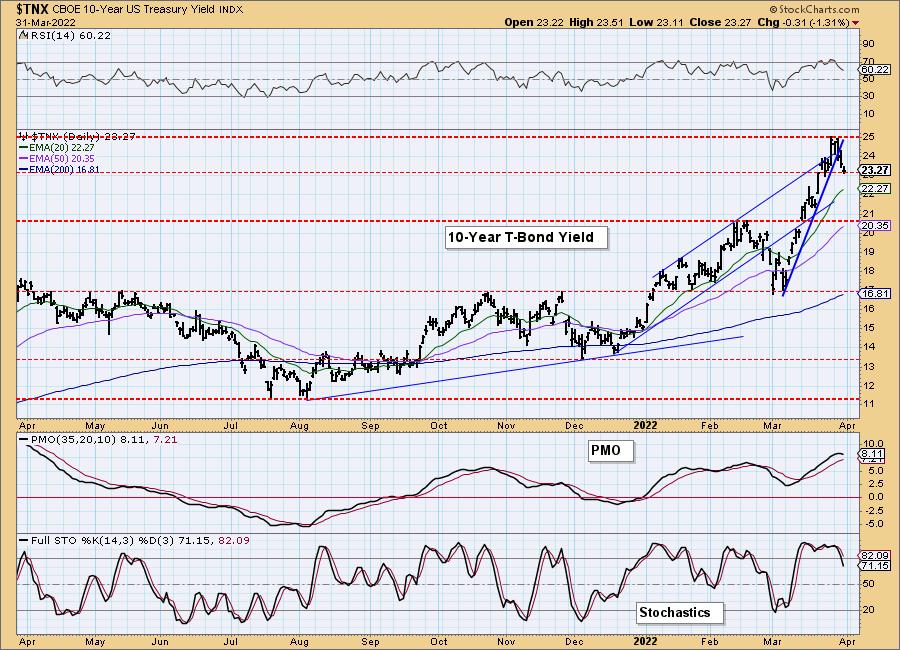Click the 25 level on the price scale
The width and height of the screenshot is (900, 650).
(x=868, y=137)
